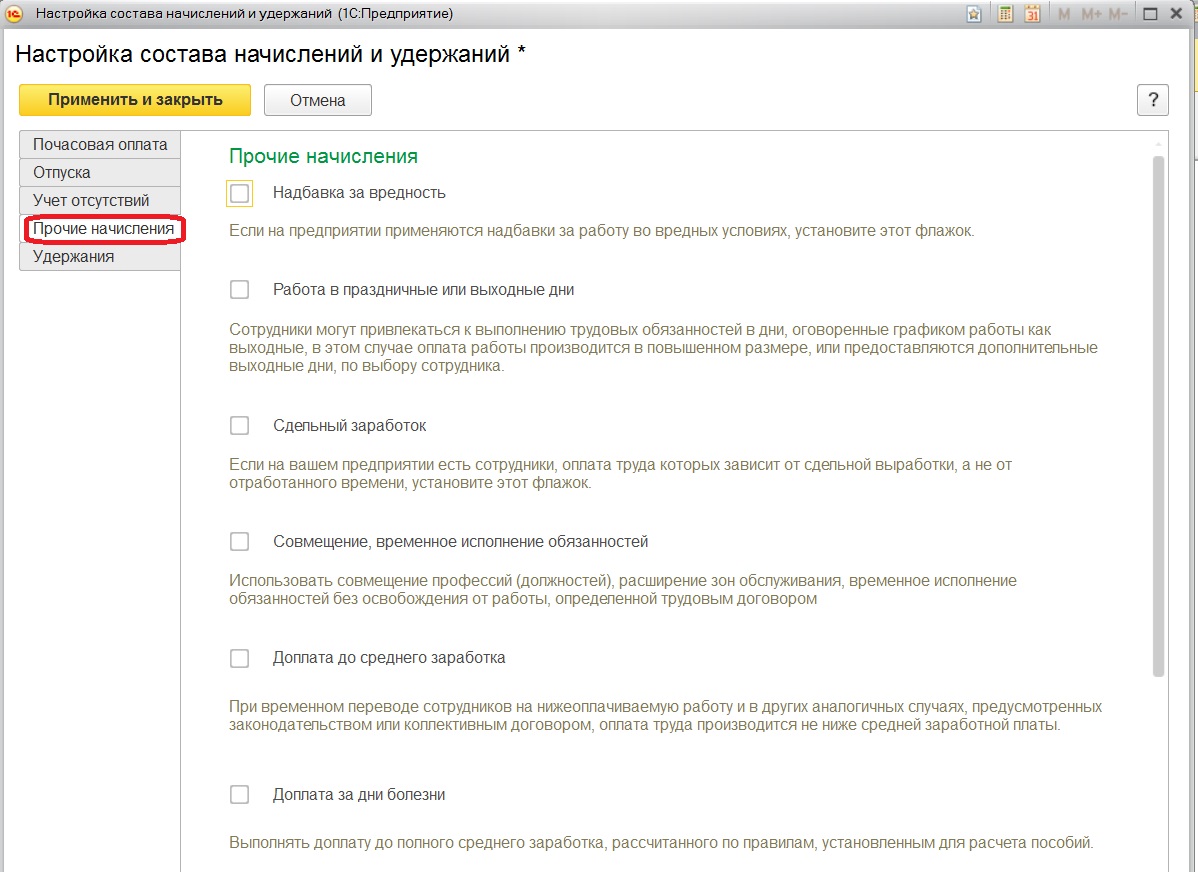Viewport: 1198px width, 872px height.
Task: Click description text about вредных условиях
Action: click(601, 231)
